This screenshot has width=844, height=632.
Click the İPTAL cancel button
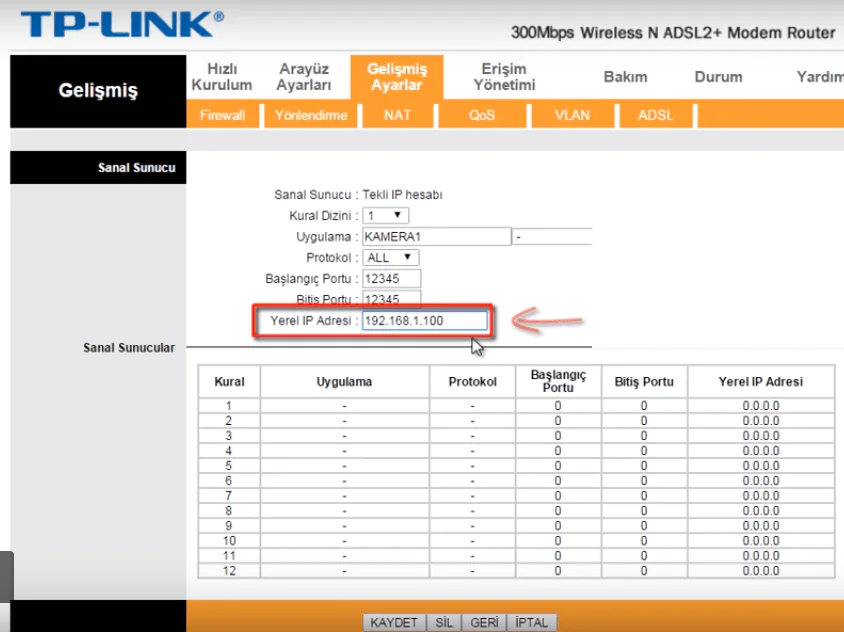click(x=531, y=621)
